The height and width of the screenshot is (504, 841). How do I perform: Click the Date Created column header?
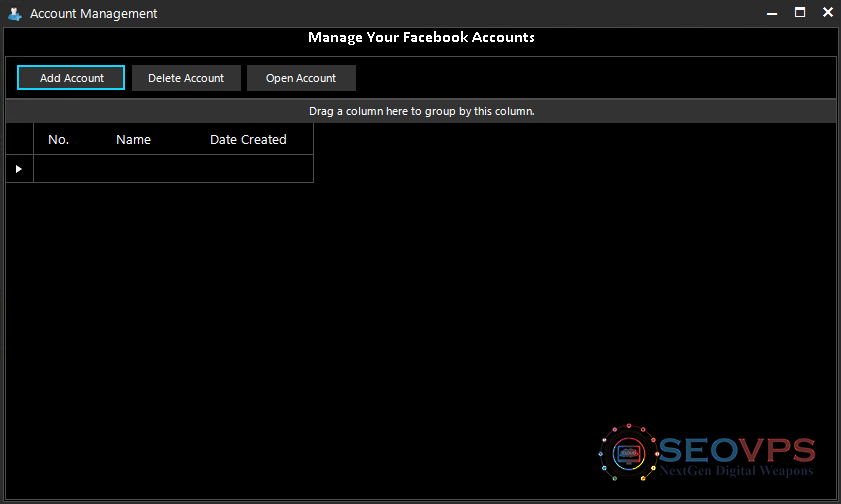point(248,139)
